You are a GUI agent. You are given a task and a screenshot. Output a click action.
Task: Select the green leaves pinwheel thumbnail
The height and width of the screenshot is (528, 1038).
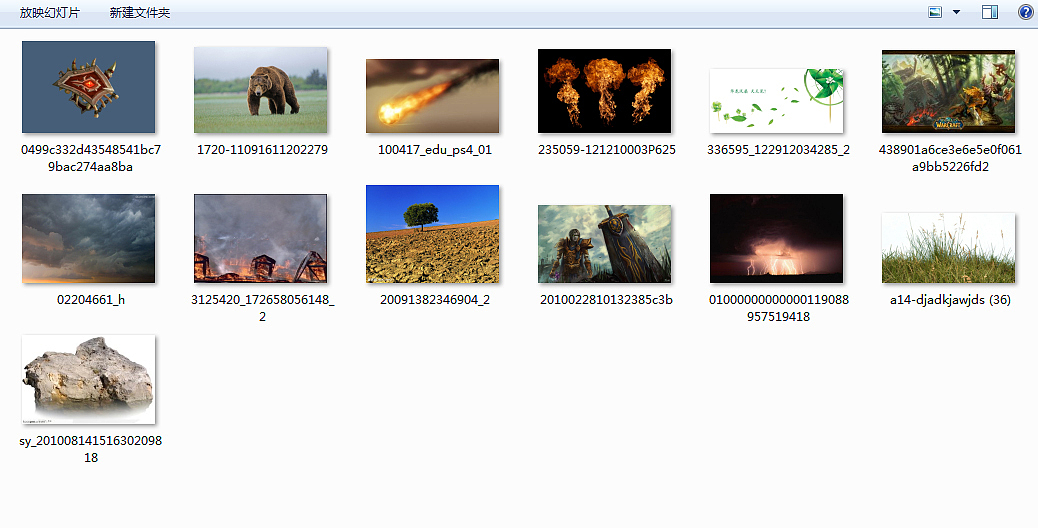[x=777, y=101]
